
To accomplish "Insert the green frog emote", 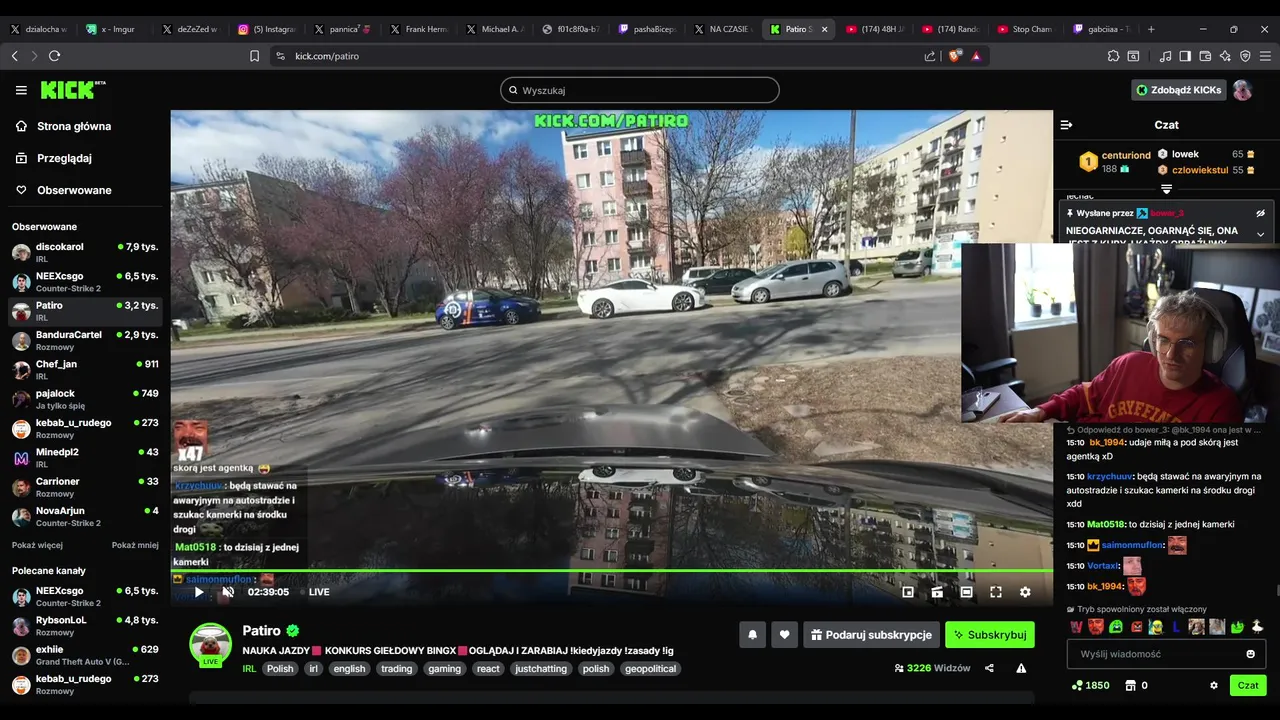I will coord(1116,627).
